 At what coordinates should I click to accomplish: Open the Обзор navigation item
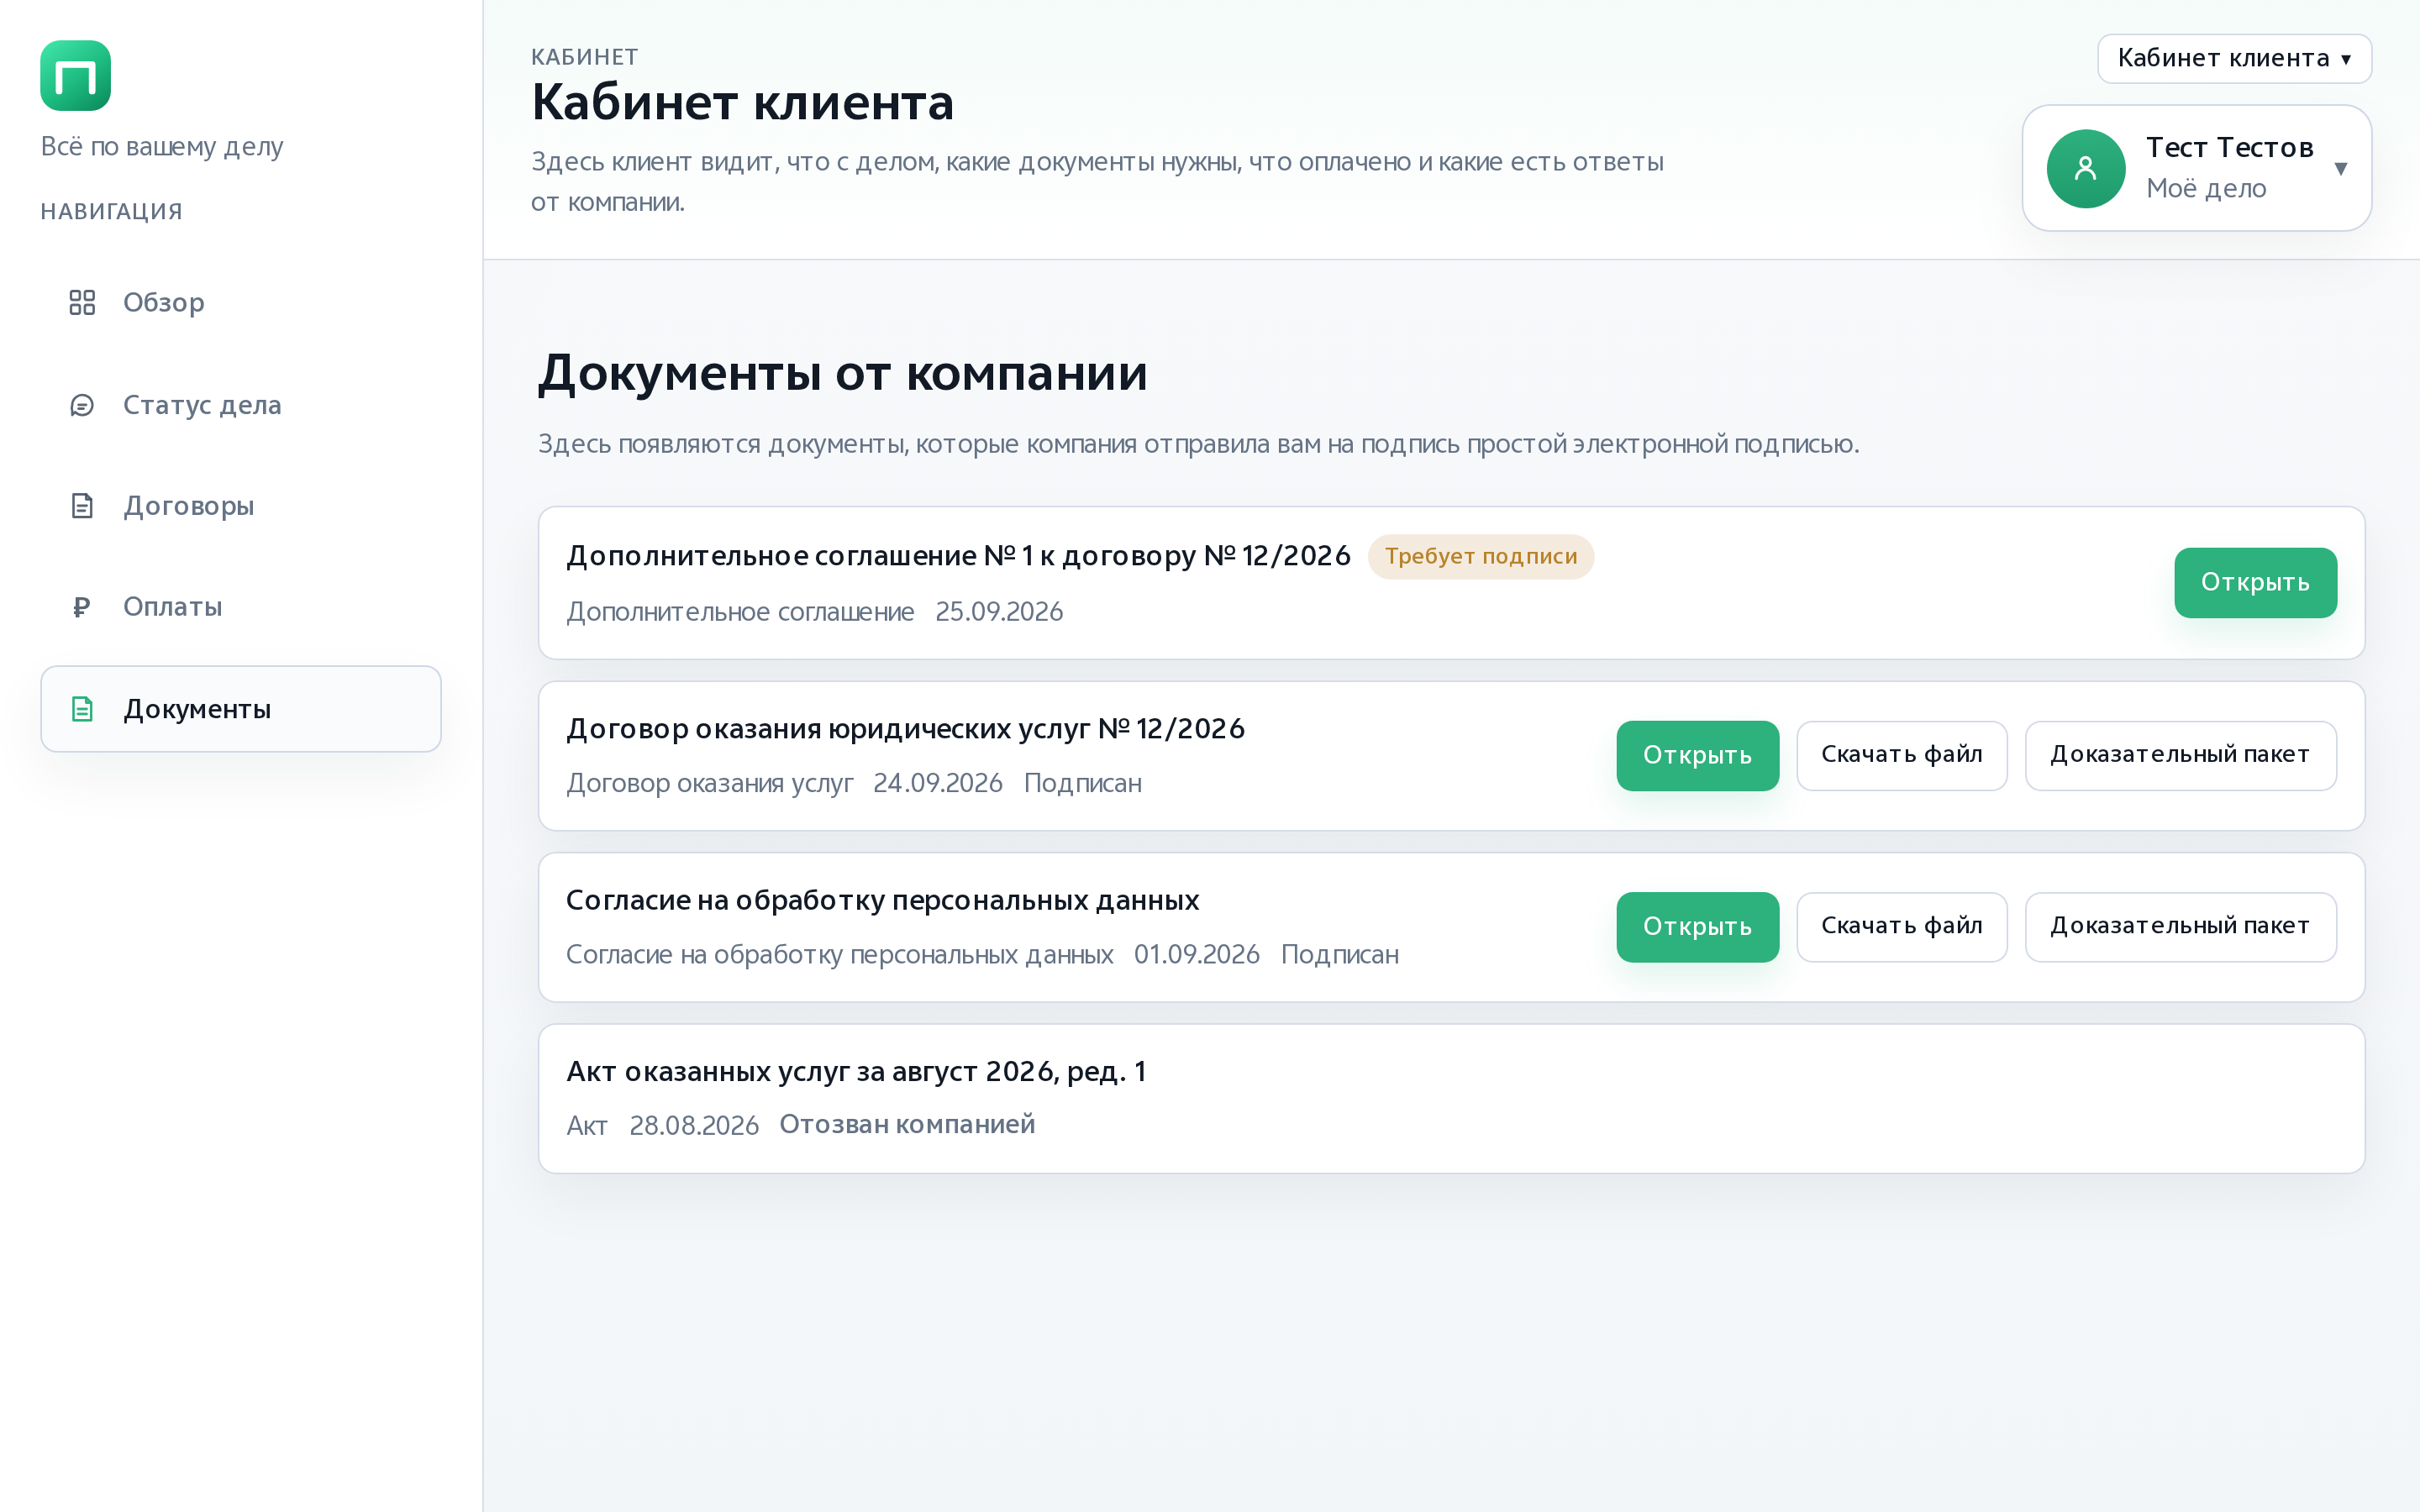(x=241, y=302)
